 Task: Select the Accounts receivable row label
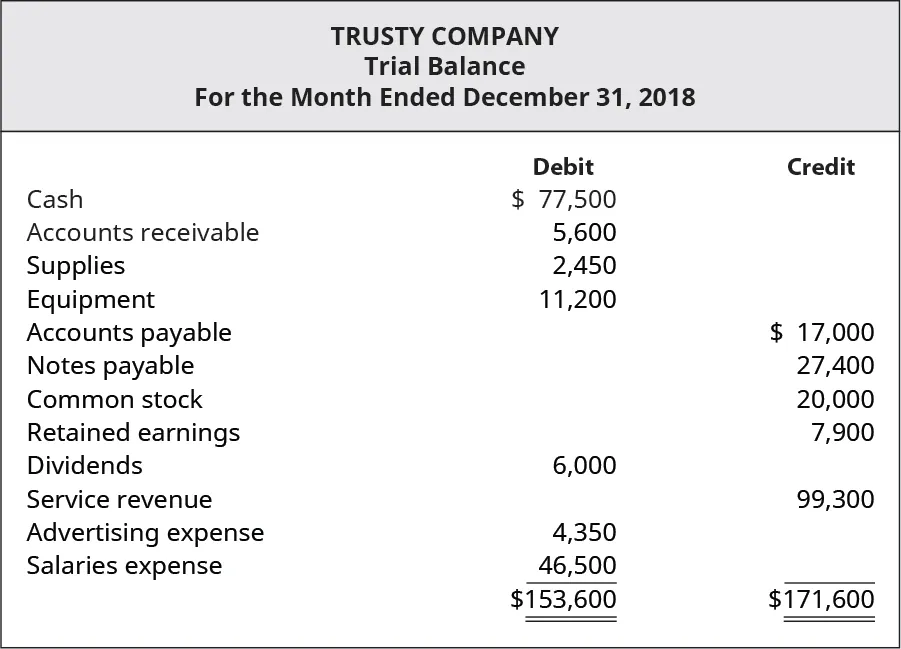click(x=143, y=233)
